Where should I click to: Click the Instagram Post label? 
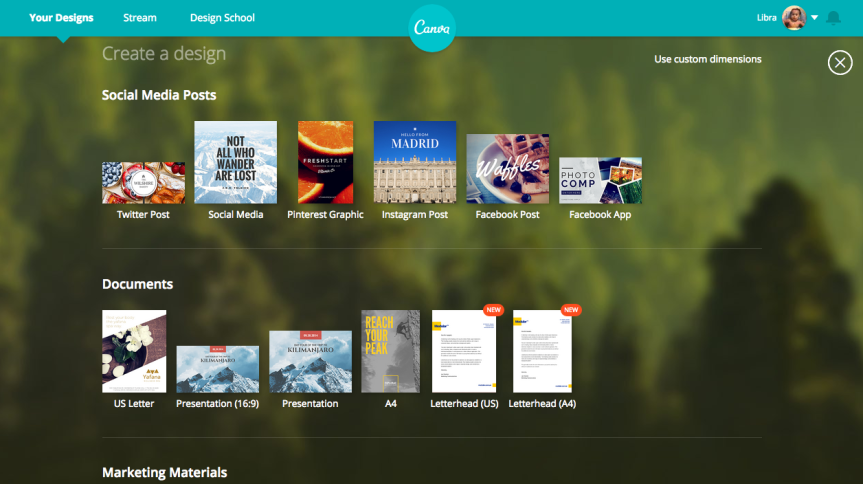coord(415,215)
